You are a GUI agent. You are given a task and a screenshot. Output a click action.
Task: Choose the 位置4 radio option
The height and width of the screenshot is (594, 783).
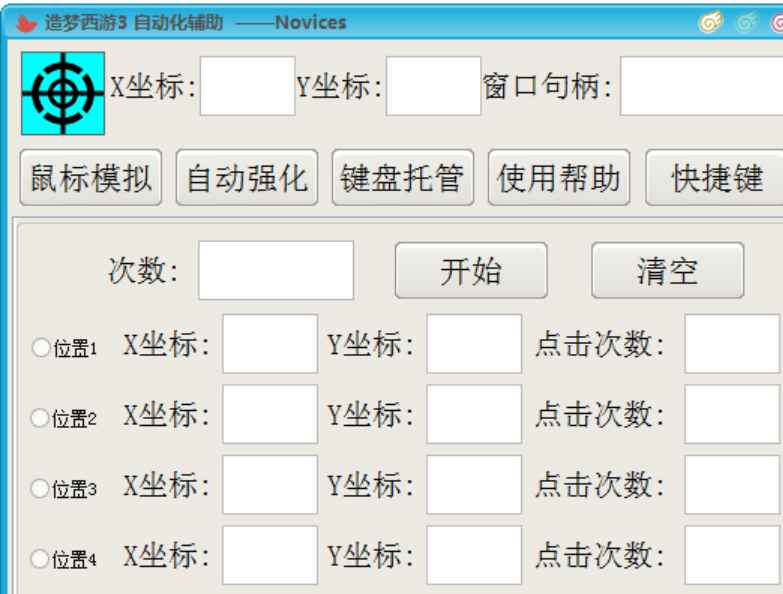[x=40, y=558]
